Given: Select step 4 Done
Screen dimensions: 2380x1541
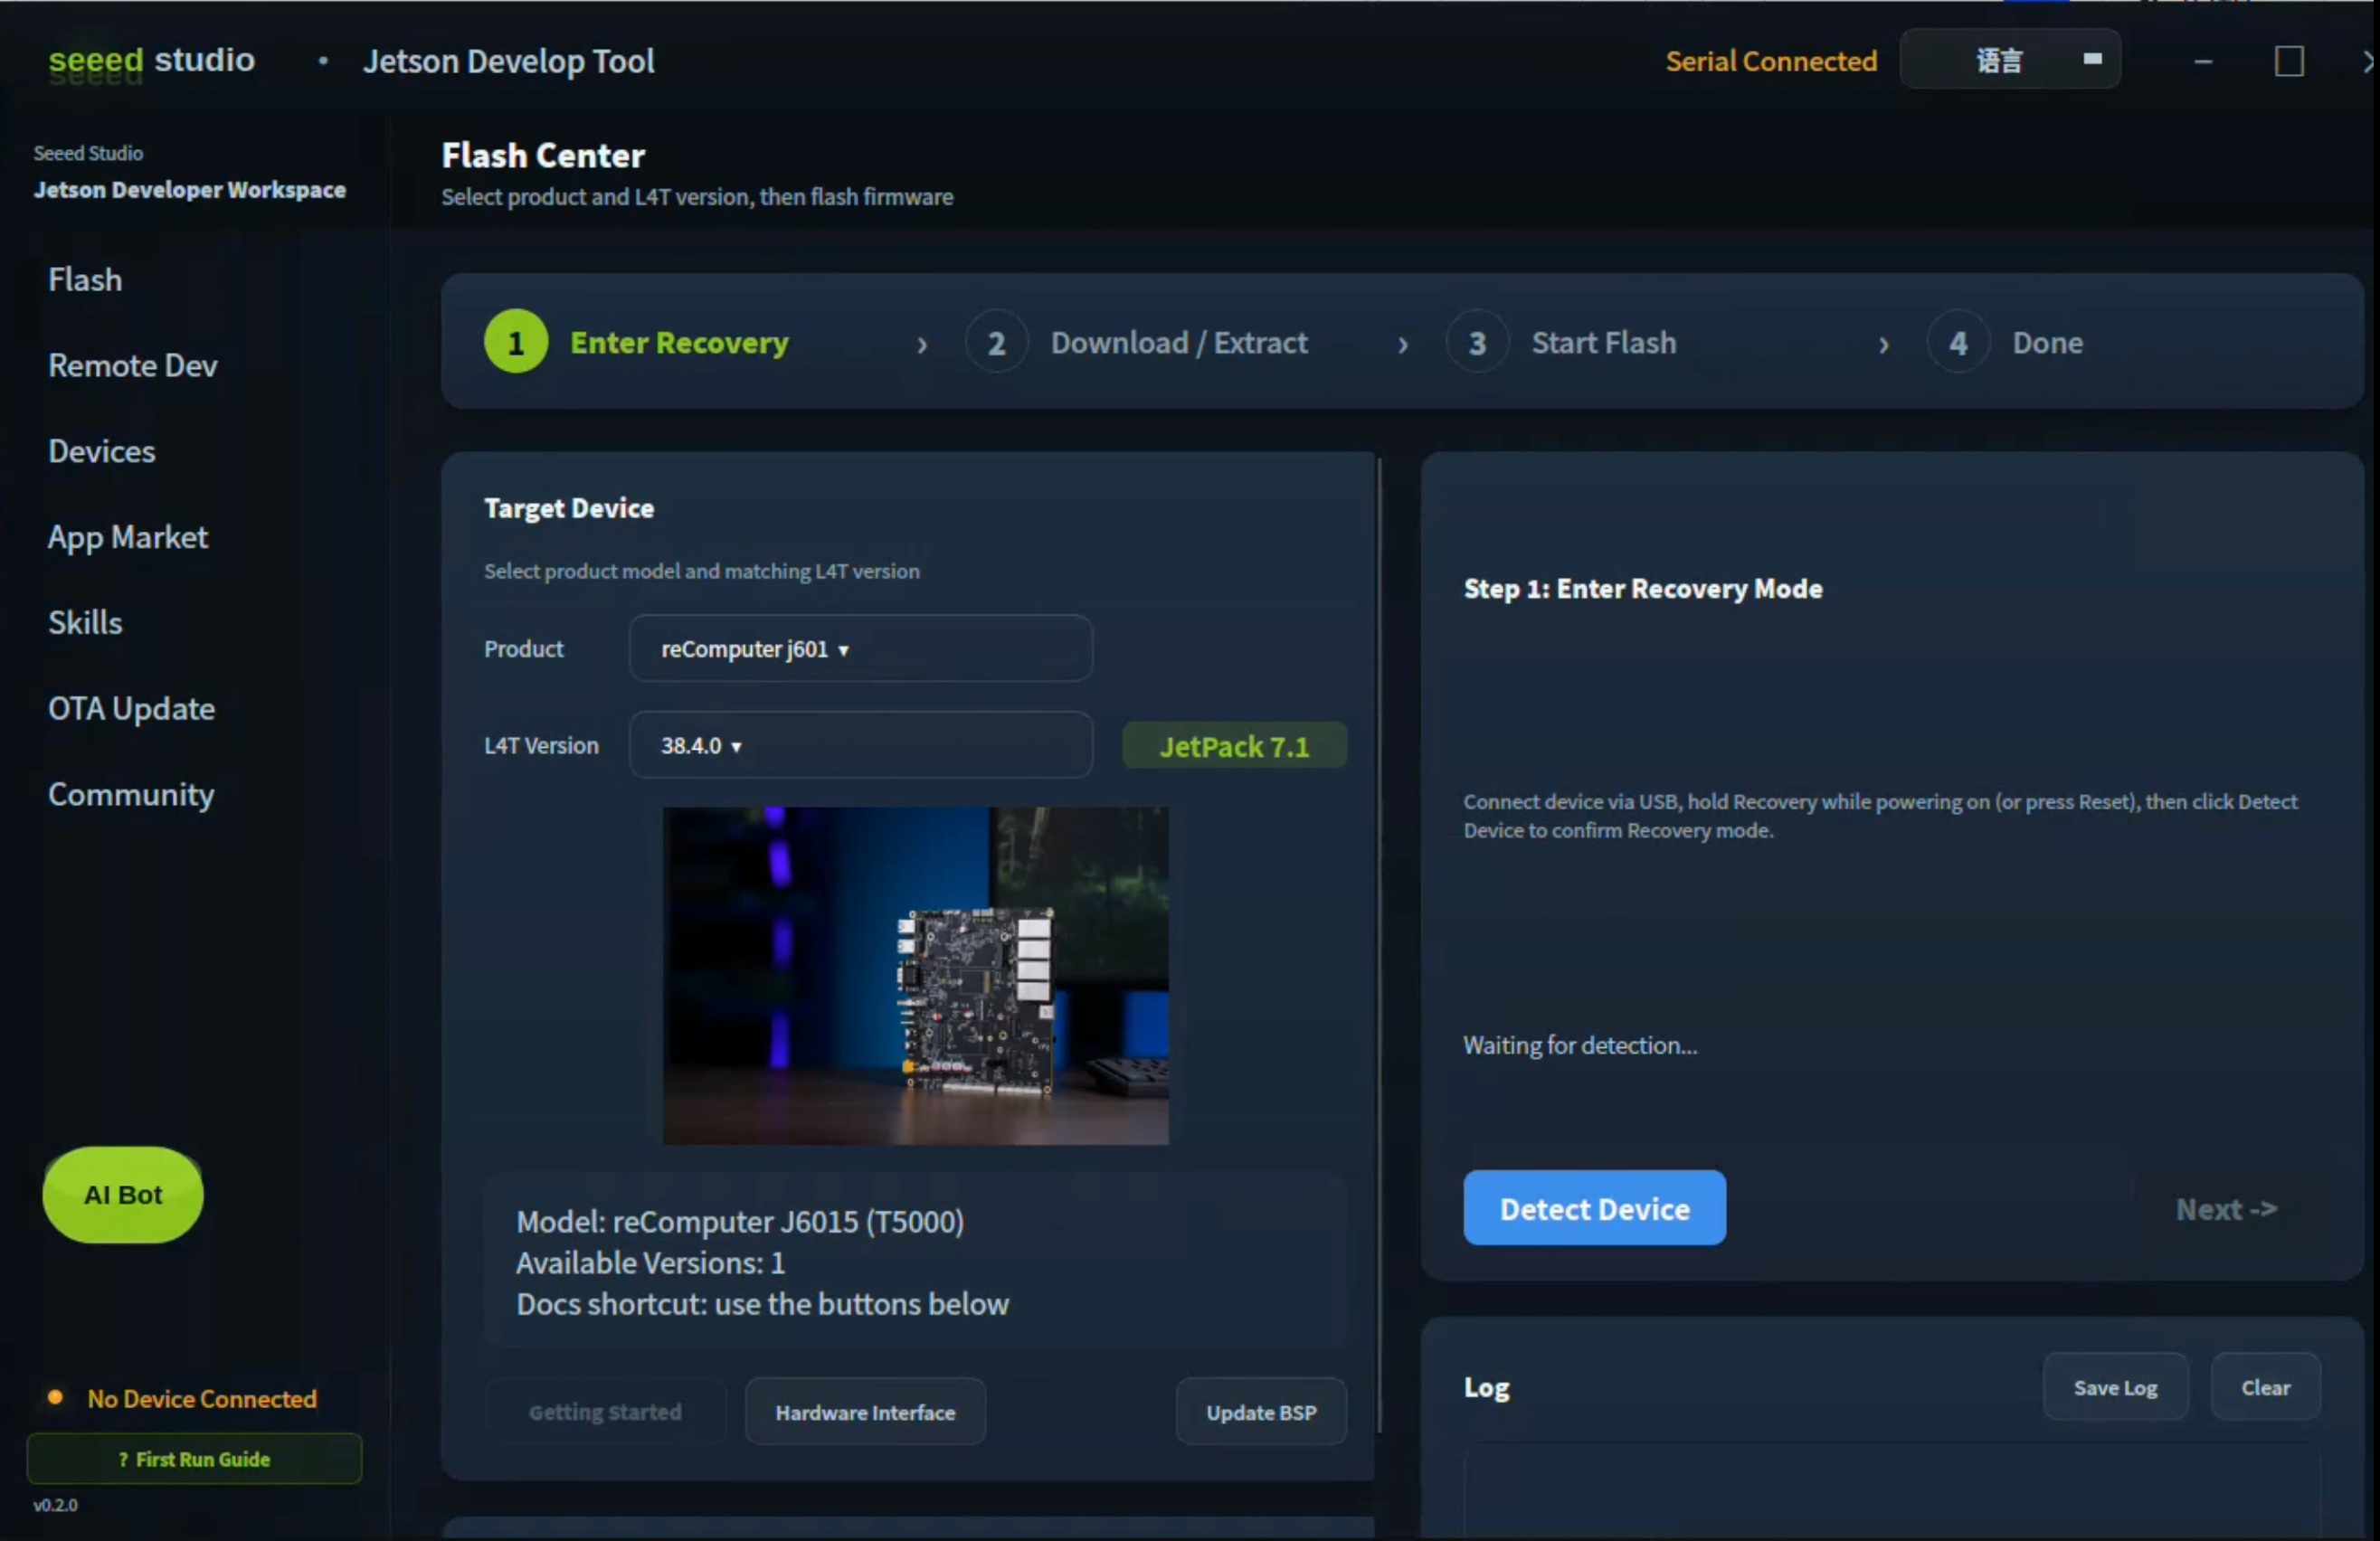Looking at the screenshot, I should coord(2005,343).
